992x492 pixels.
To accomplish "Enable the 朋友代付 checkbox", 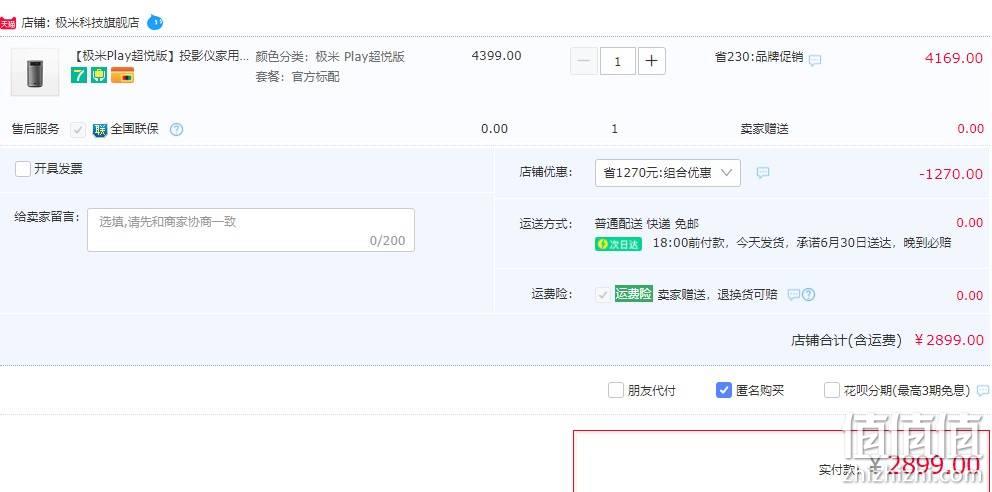I will pos(616,390).
